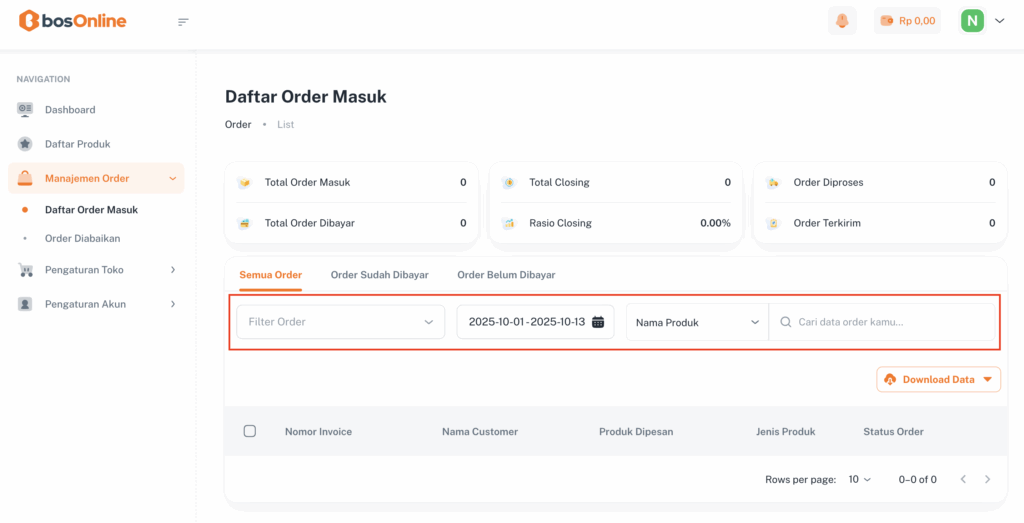Open notifications bell icon
This screenshot has width=1024, height=523.
pos(842,21)
